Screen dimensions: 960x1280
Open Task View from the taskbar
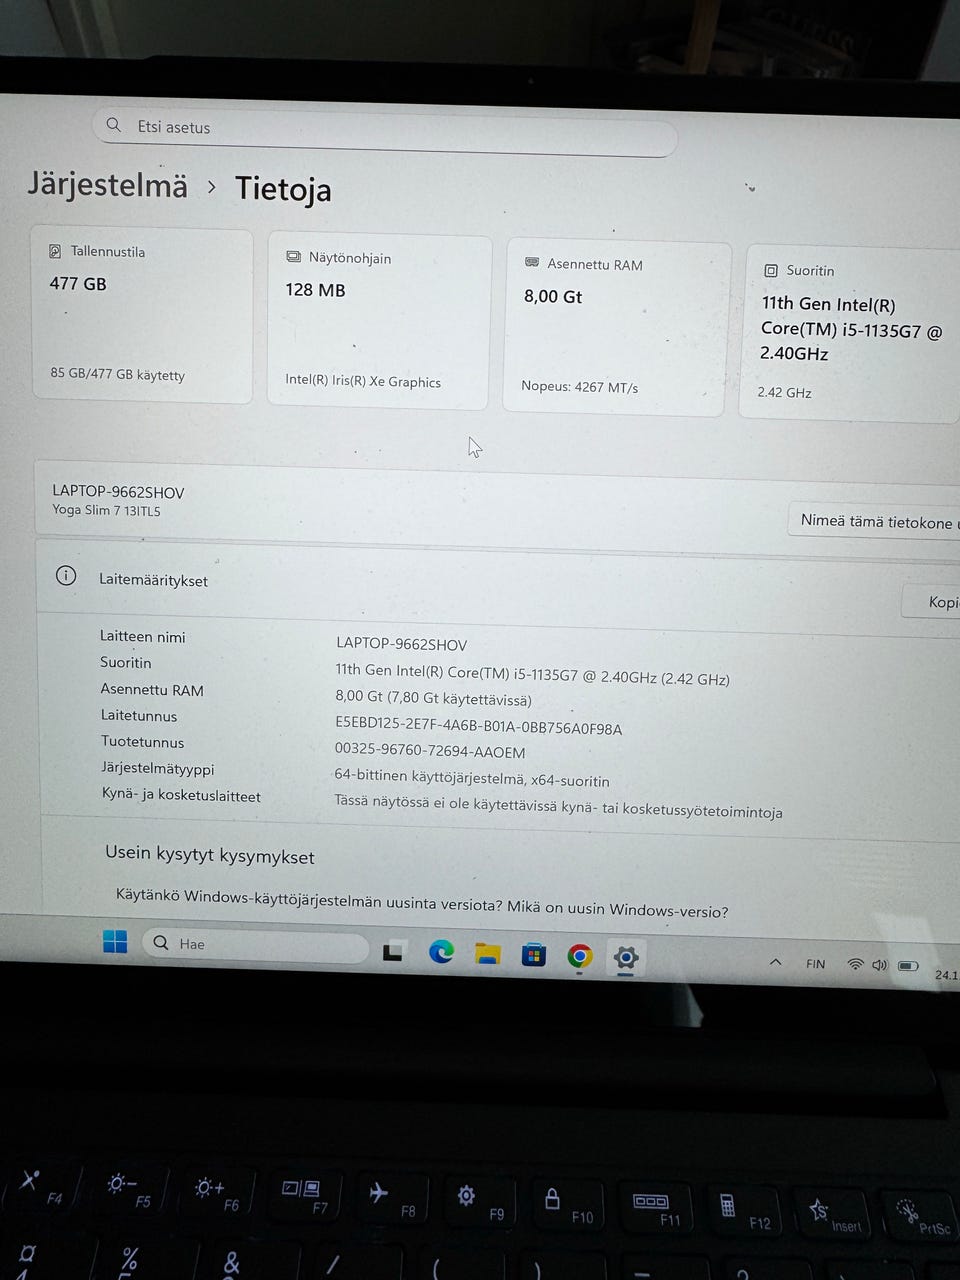tap(393, 952)
